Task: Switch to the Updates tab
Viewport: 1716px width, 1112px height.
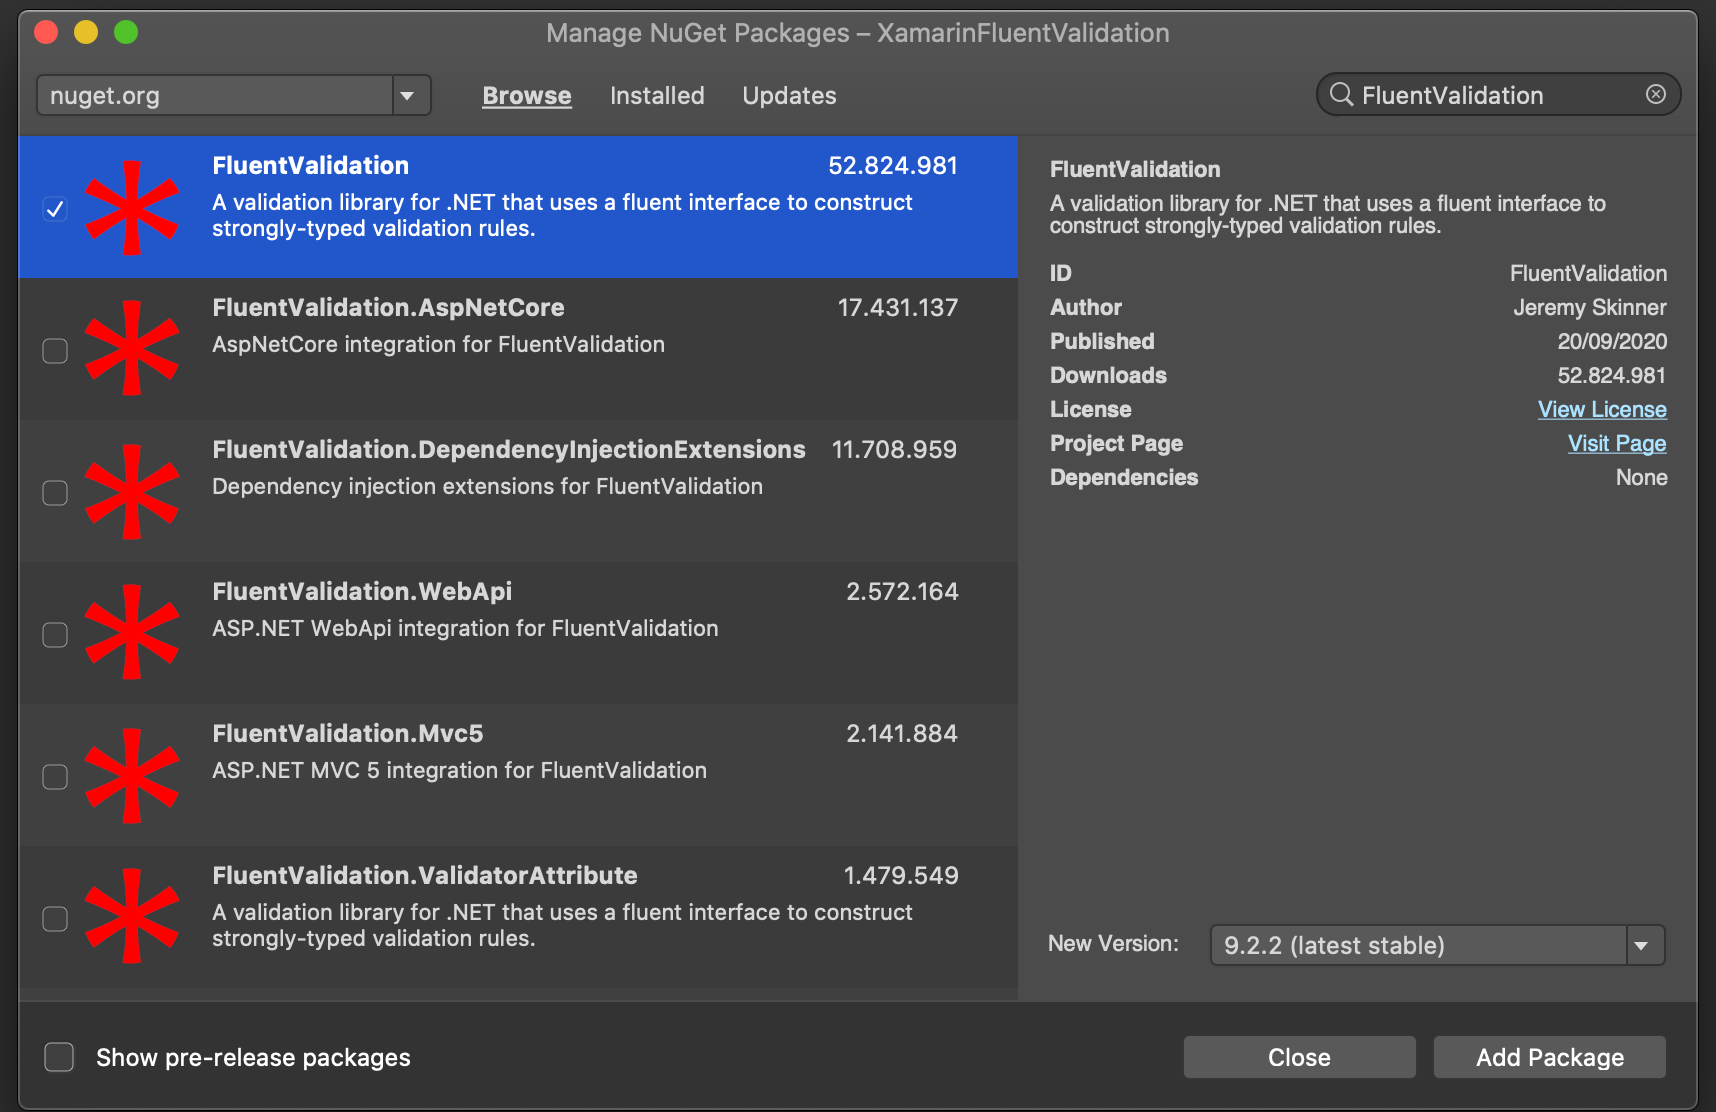Action: 789,96
